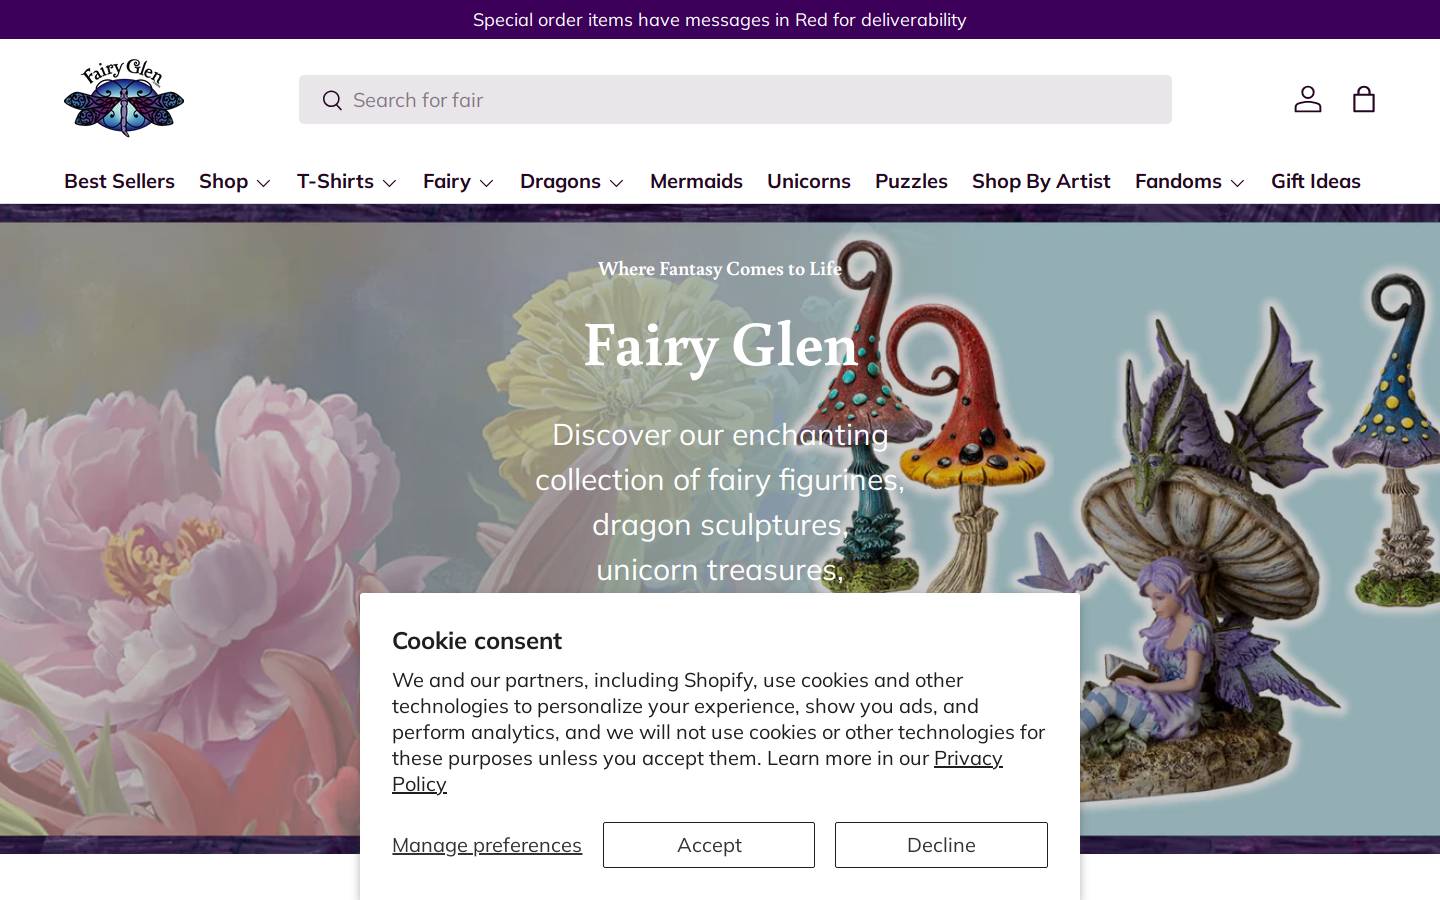Go to Mermaids category
This screenshot has height=900, width=1440.
tap(696, 181)
